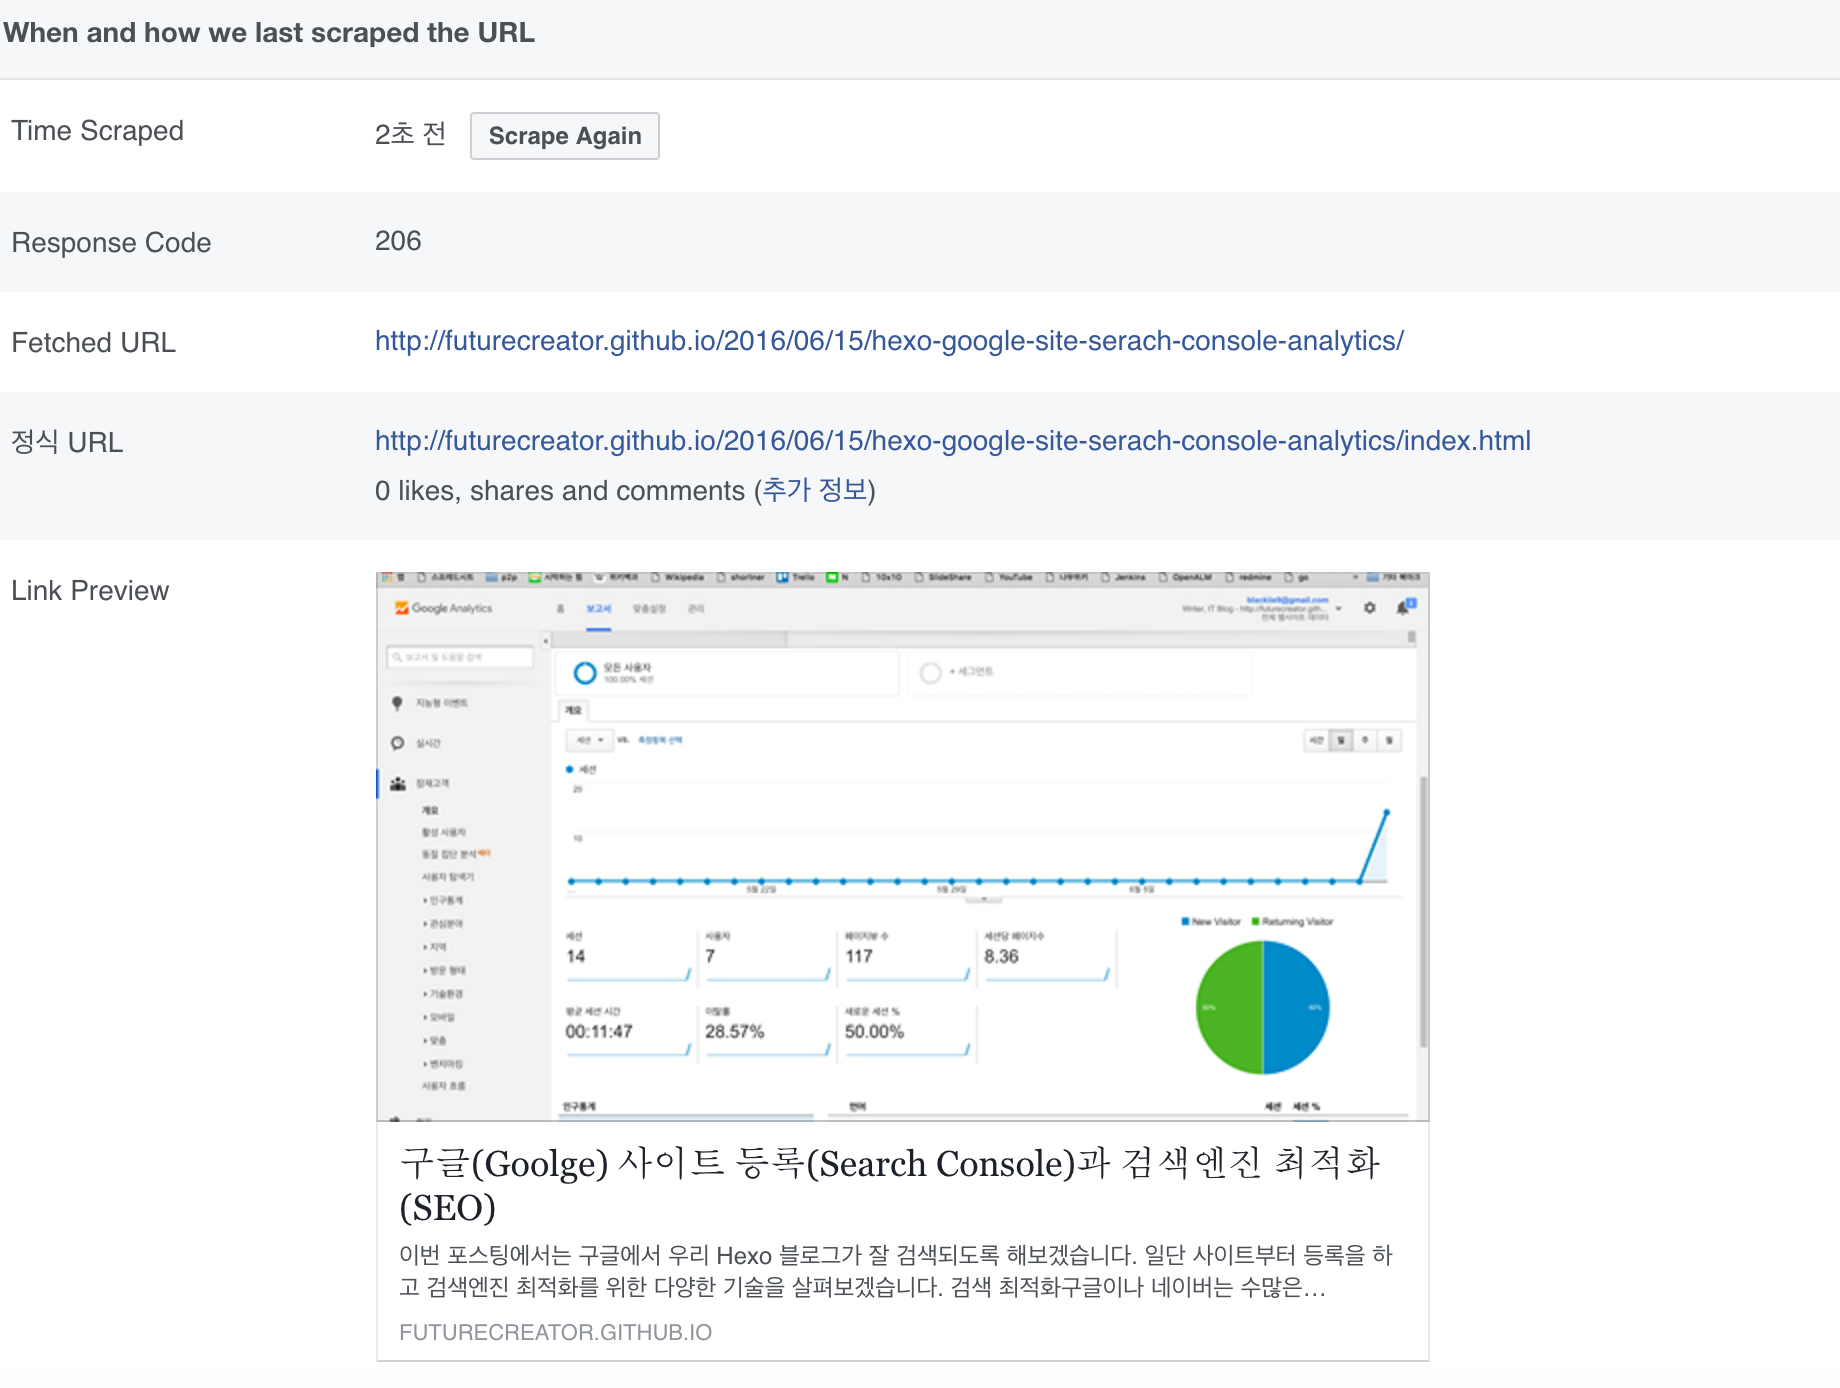Click the + 세그먼트 circle to add a segment
The height and width of the screenshot is (1388, 1840).
pos(930,673)
